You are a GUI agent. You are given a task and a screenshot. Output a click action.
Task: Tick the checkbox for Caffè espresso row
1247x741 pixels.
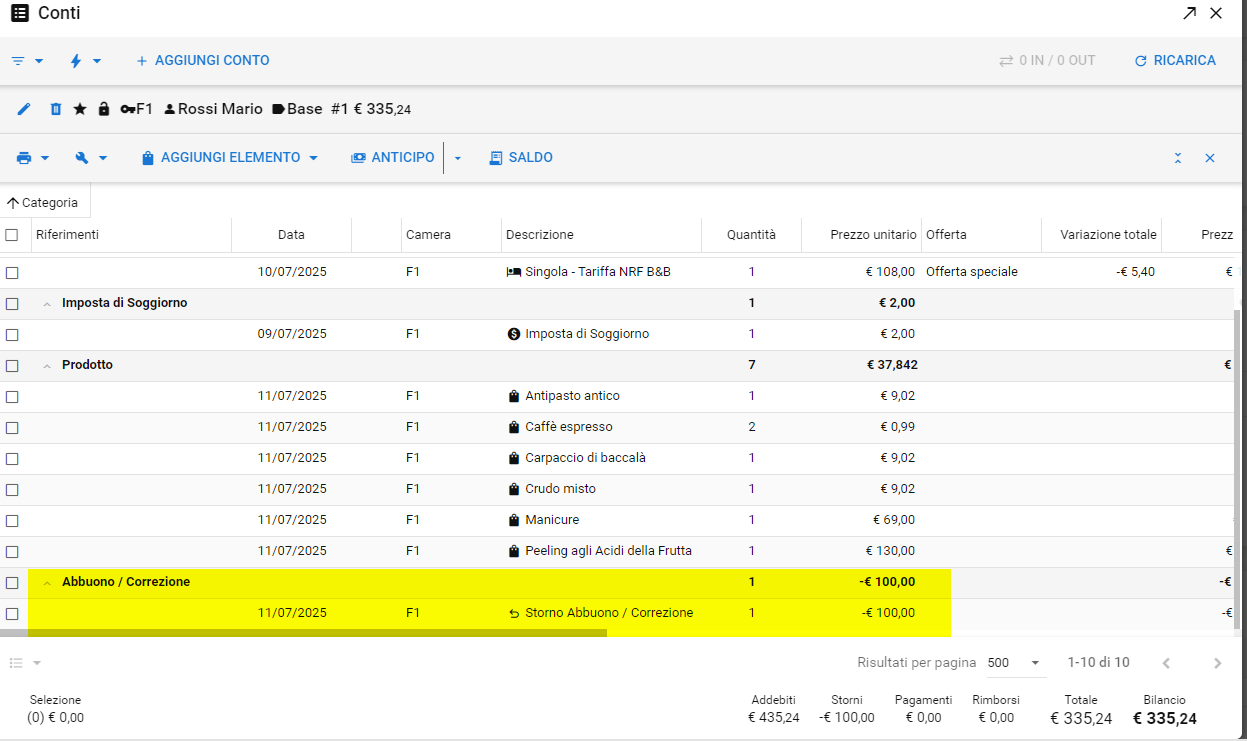[x=12, y=427]
